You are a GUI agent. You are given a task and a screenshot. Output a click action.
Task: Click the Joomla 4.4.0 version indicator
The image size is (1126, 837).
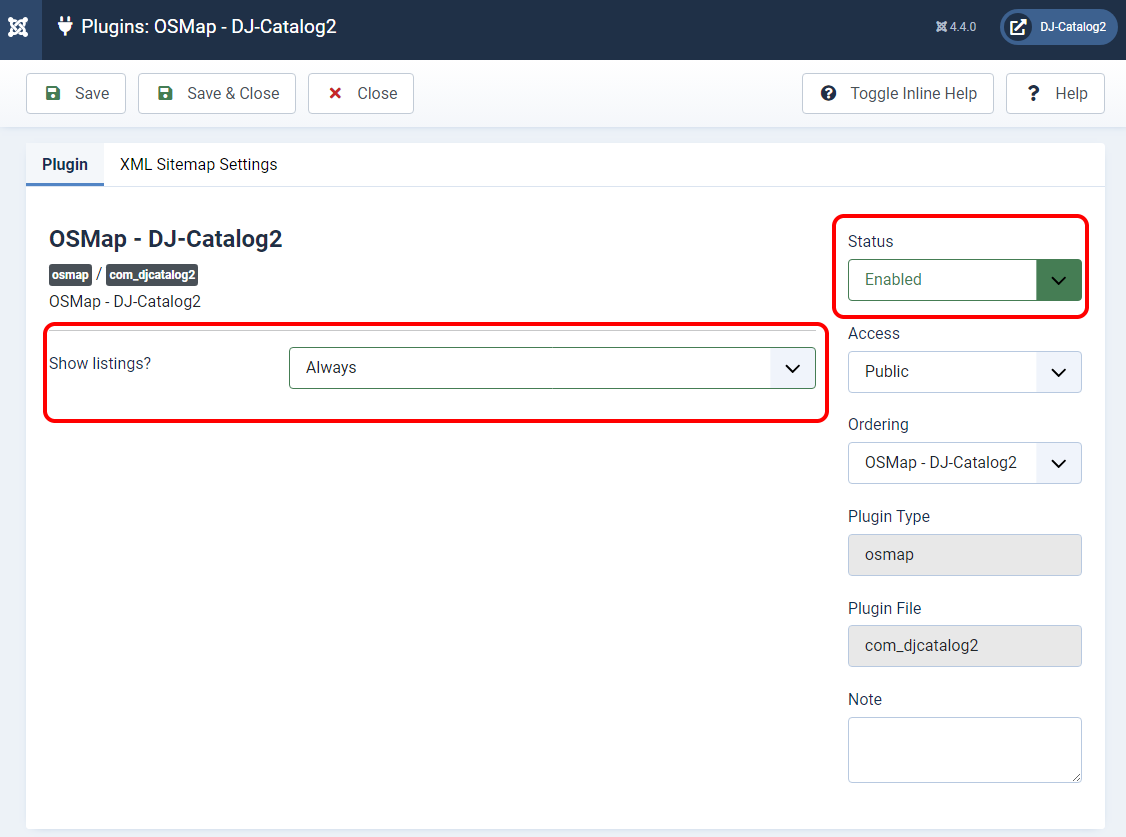pyautogui.click(x=956, y=27)
